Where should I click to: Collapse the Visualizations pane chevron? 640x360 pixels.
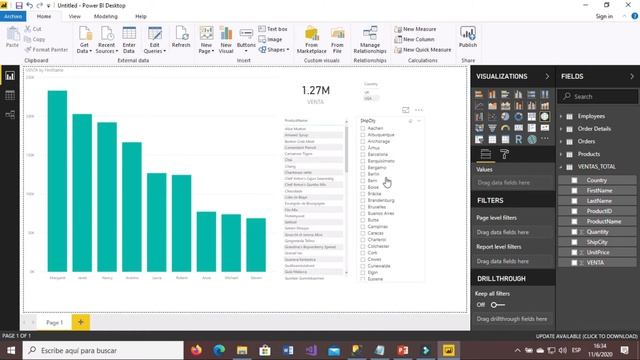point(547,76)
